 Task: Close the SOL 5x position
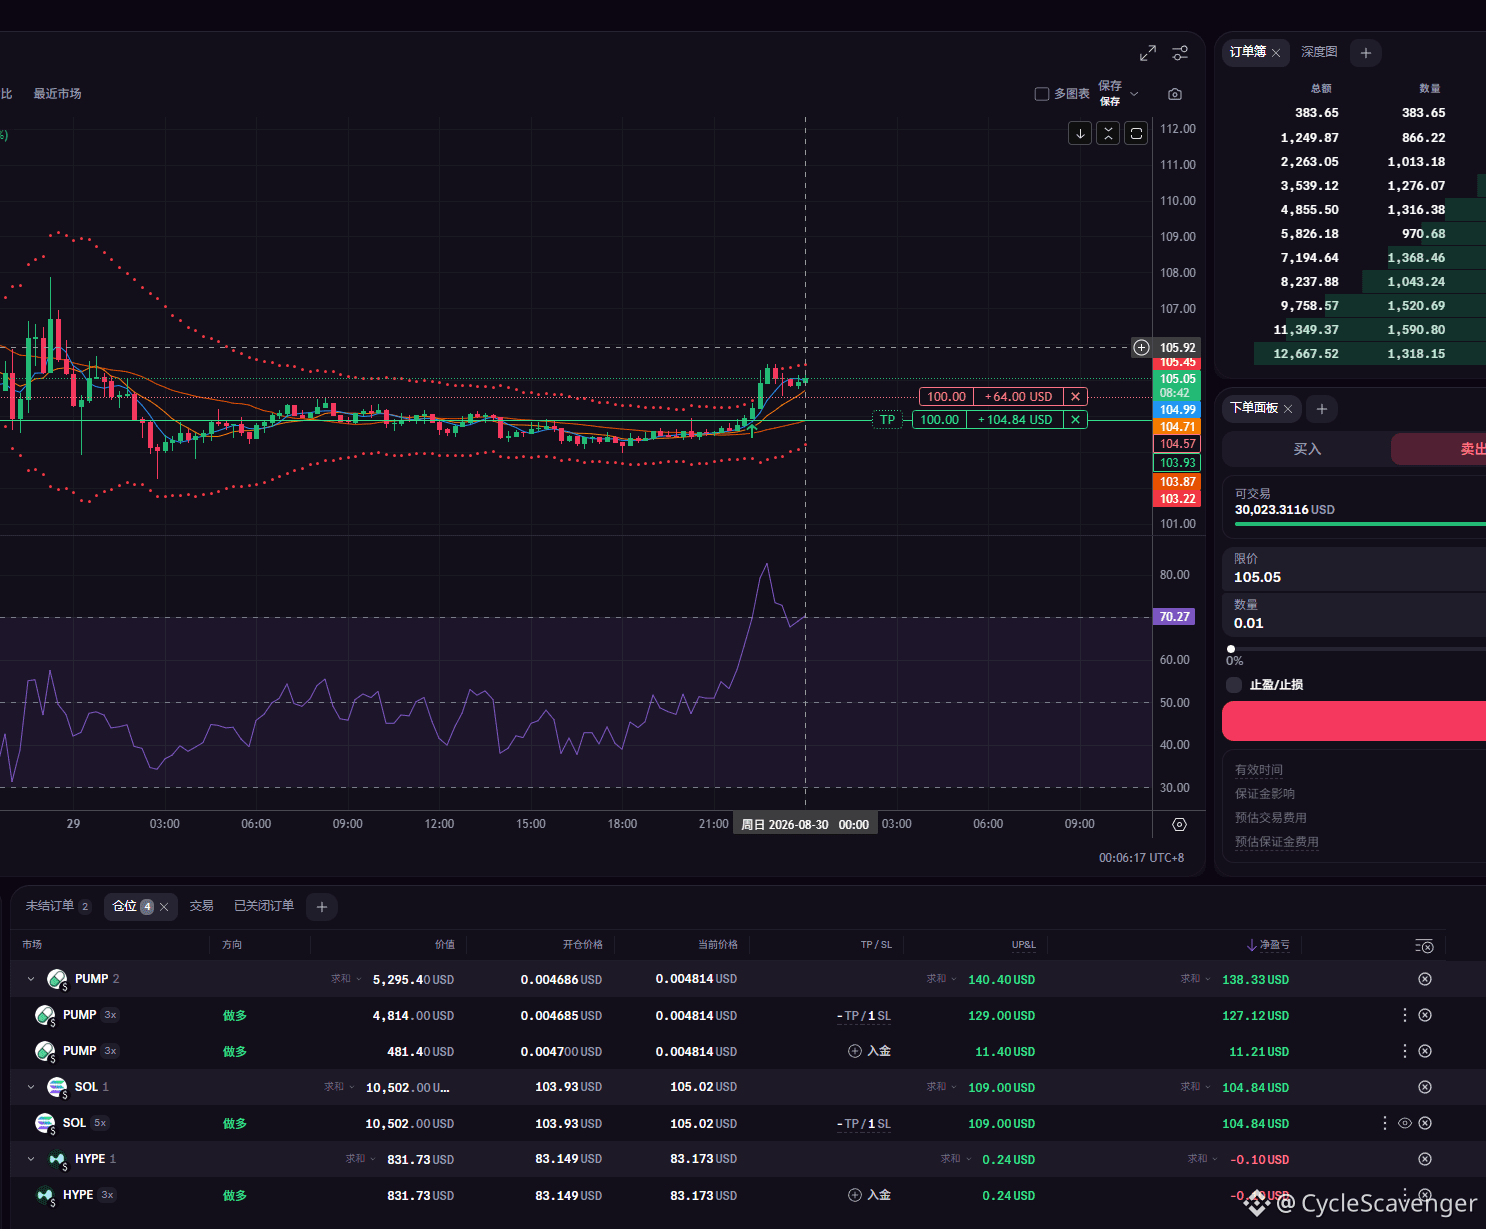(1425, 1123)
